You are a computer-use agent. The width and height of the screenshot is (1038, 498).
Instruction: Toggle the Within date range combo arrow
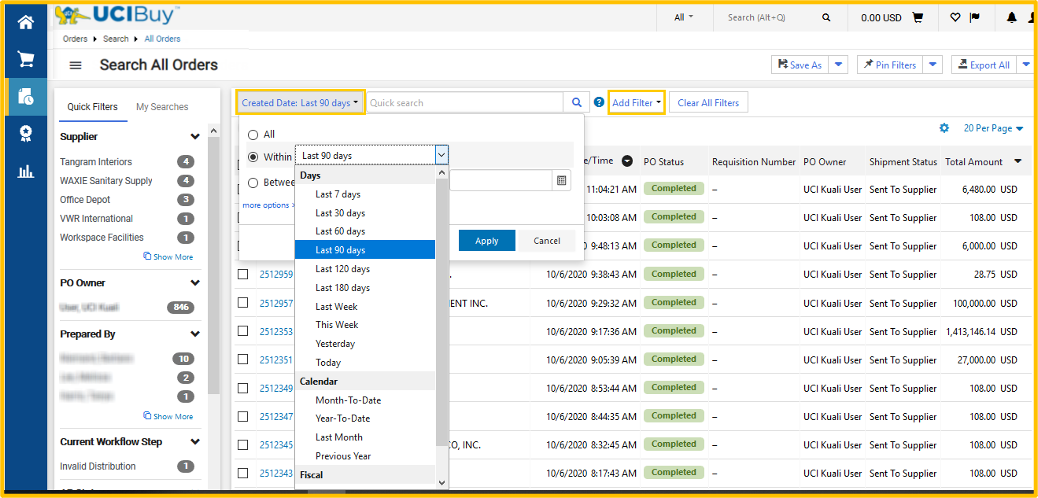tap(442, 156)
